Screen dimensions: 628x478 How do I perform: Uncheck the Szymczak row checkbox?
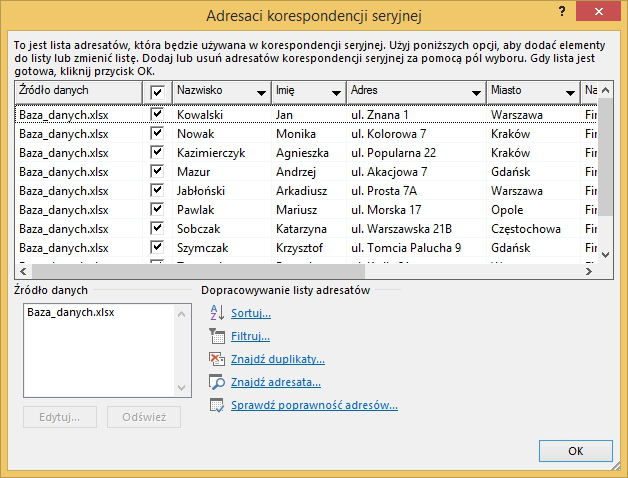click(157, 247)
